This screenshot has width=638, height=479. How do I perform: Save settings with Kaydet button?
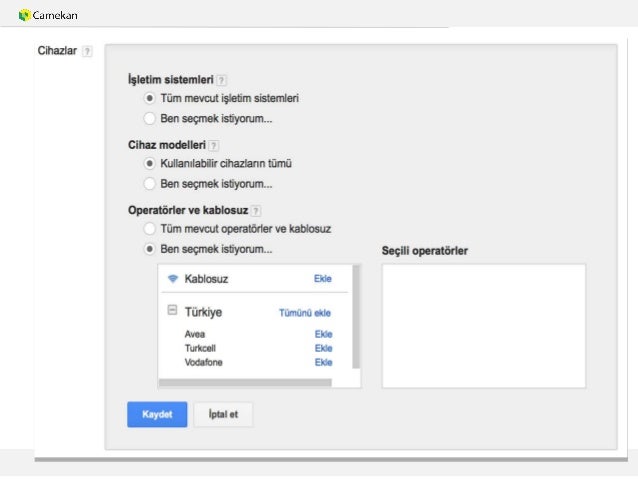click(x=157, y=414)
